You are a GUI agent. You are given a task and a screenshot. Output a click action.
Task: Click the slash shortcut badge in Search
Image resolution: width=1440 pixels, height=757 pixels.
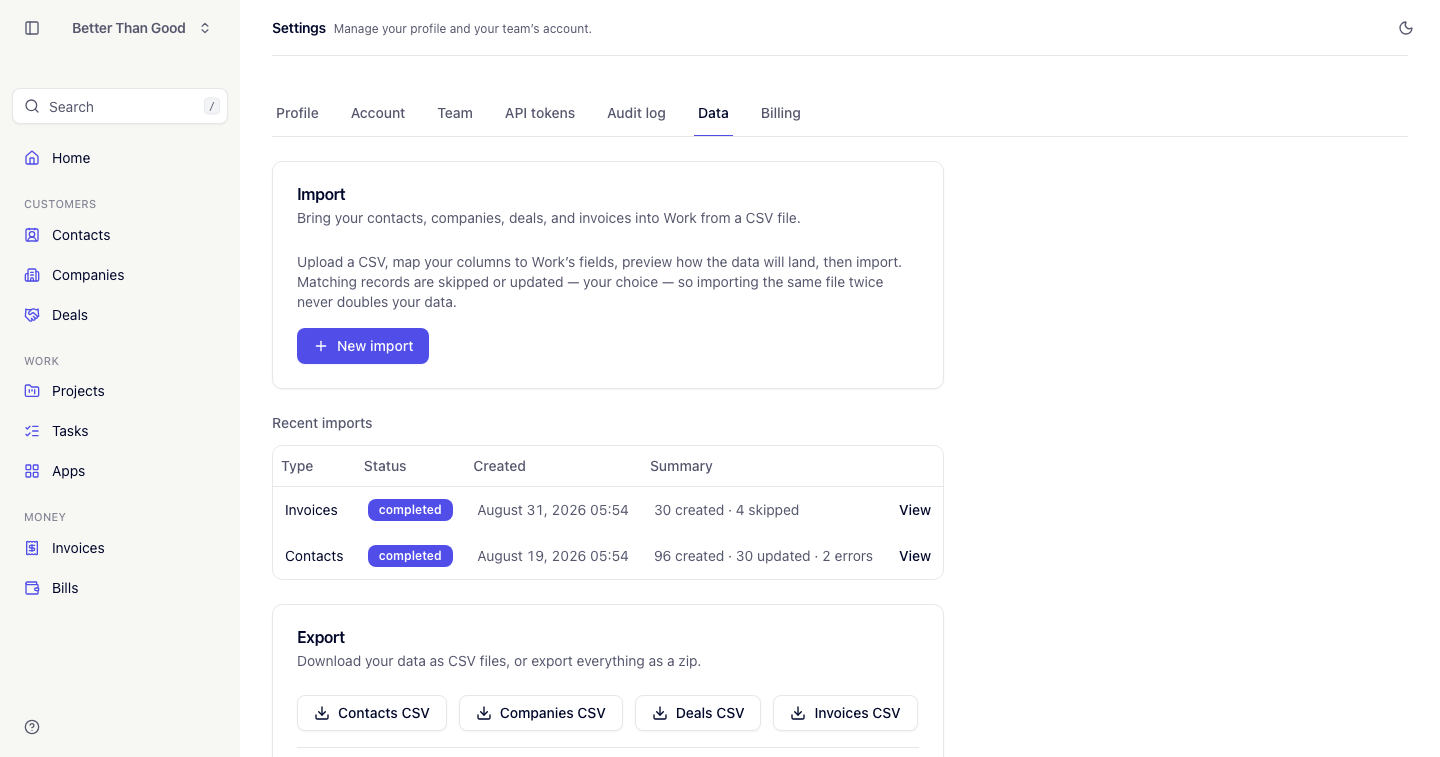211,107
